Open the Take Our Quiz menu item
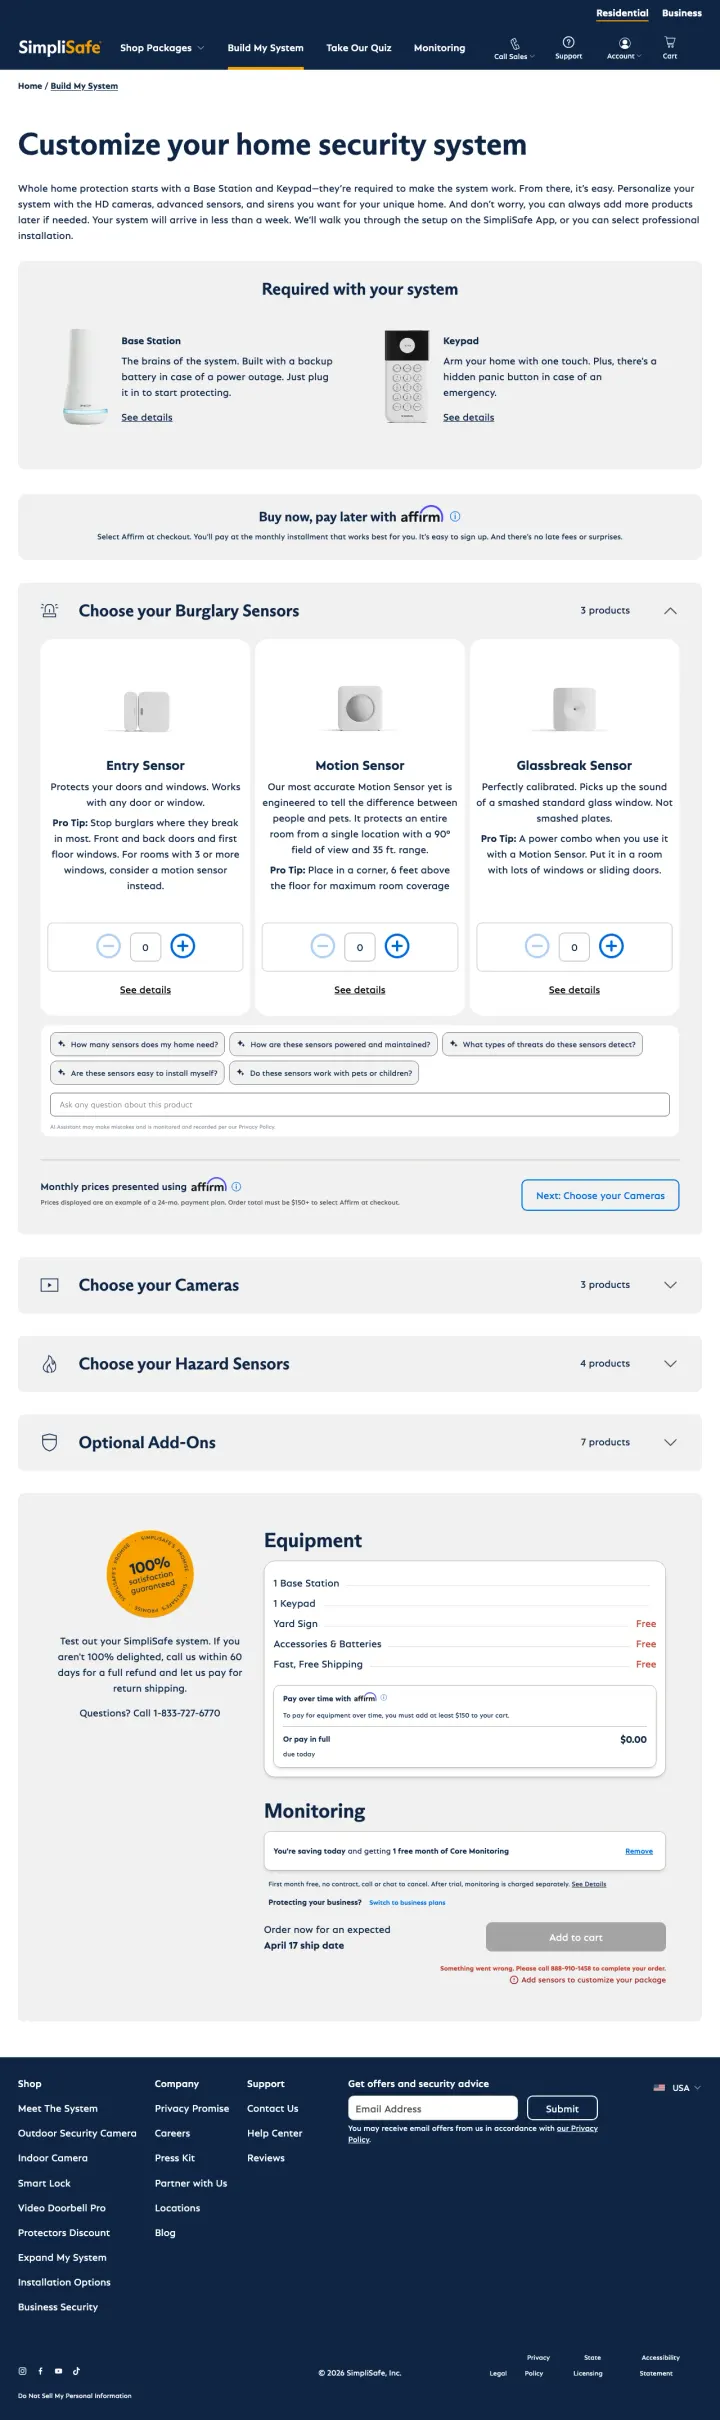The height and width of the screenshot is (2420, 720). tap(359, 47)
